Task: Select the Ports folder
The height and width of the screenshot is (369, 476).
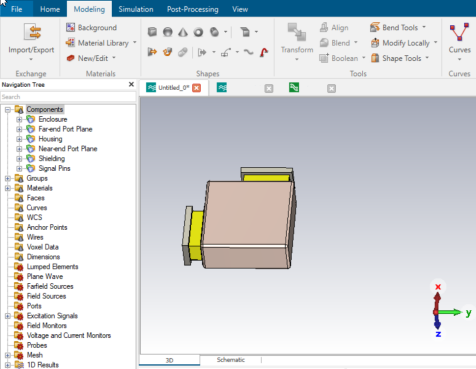Action: pos(34,306)
